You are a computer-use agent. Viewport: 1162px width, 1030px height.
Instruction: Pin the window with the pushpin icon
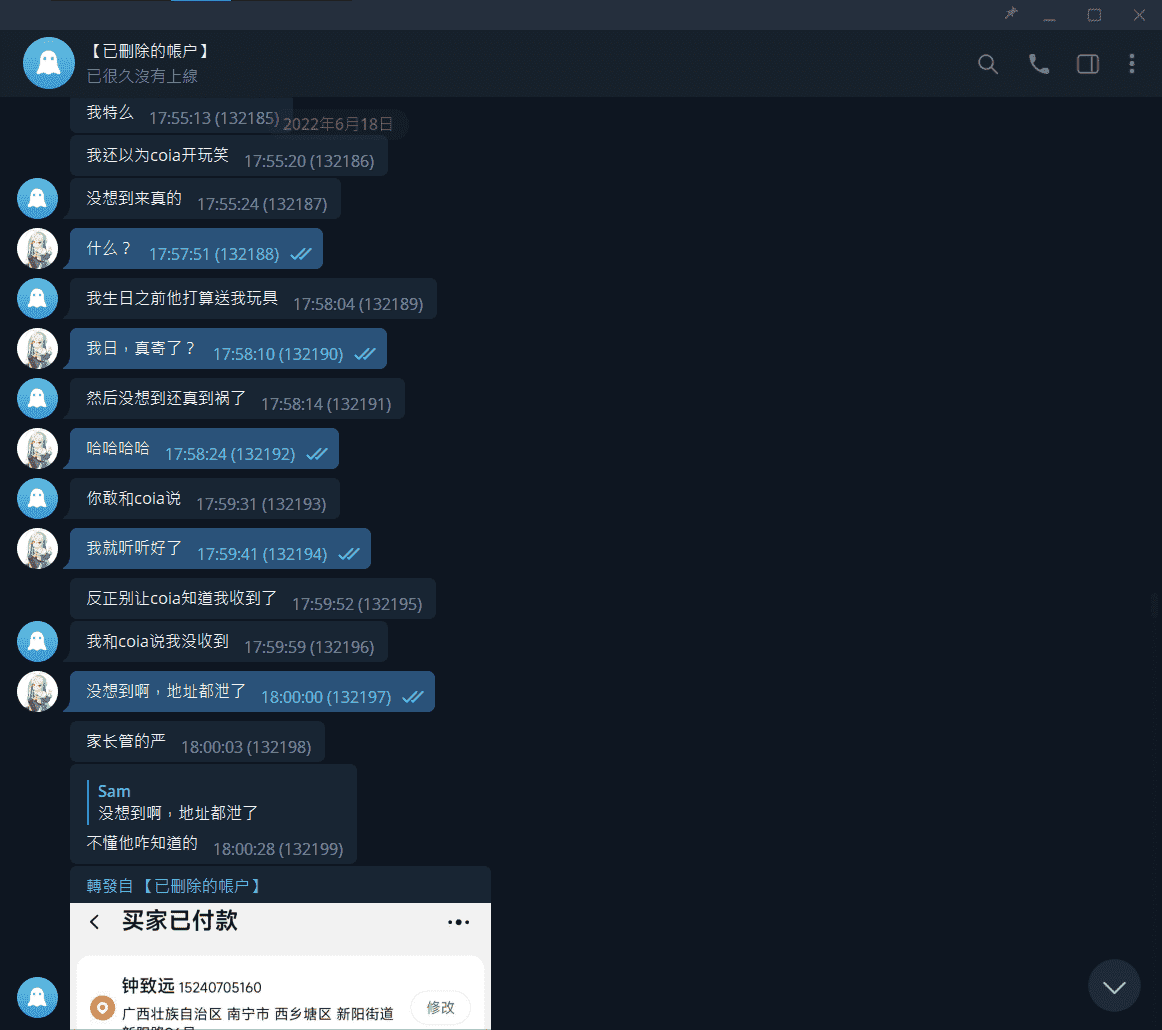tap(1011, 14)
